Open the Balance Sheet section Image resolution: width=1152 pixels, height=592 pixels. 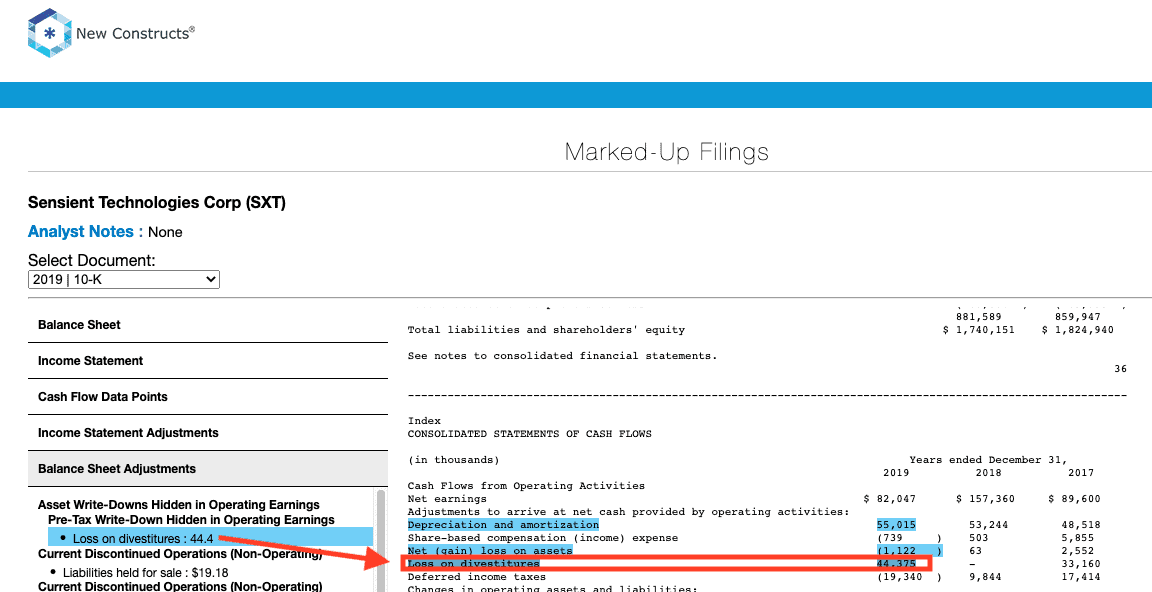pyautogui.click(x=208, y=325)
